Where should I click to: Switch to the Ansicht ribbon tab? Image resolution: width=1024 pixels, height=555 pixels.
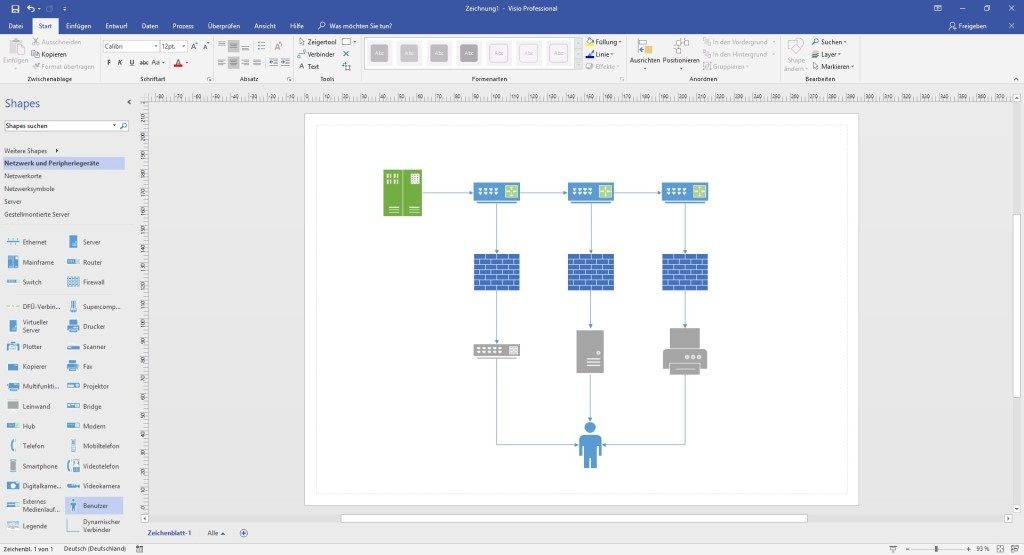coord(264,26)
